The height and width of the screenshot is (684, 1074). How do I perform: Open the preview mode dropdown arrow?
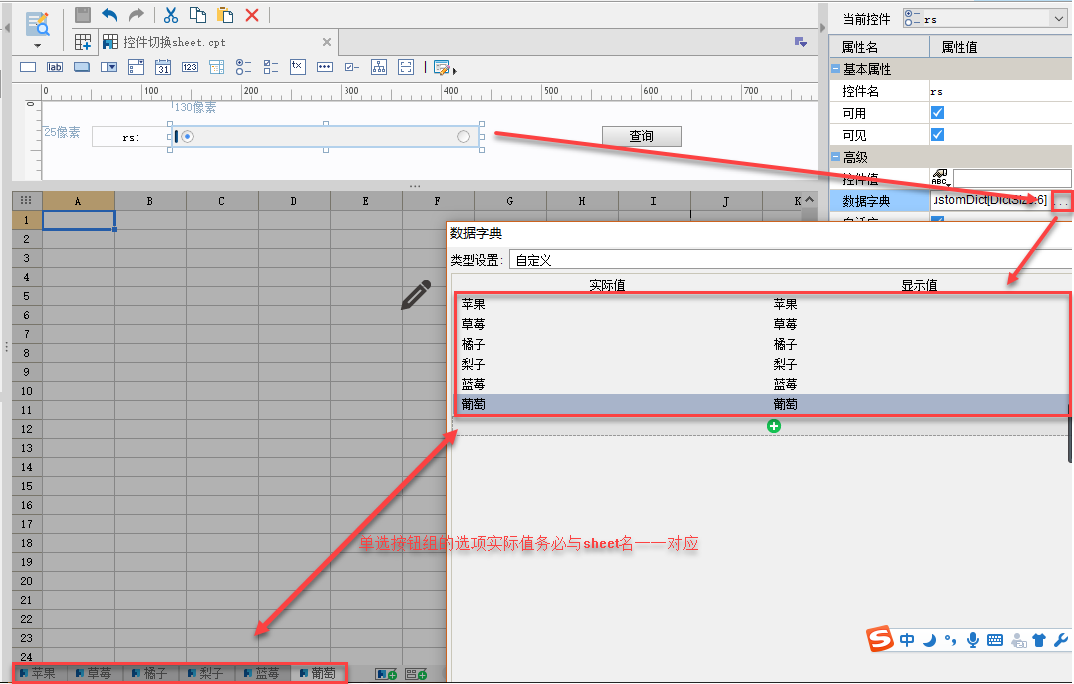[x=37, y=46]
